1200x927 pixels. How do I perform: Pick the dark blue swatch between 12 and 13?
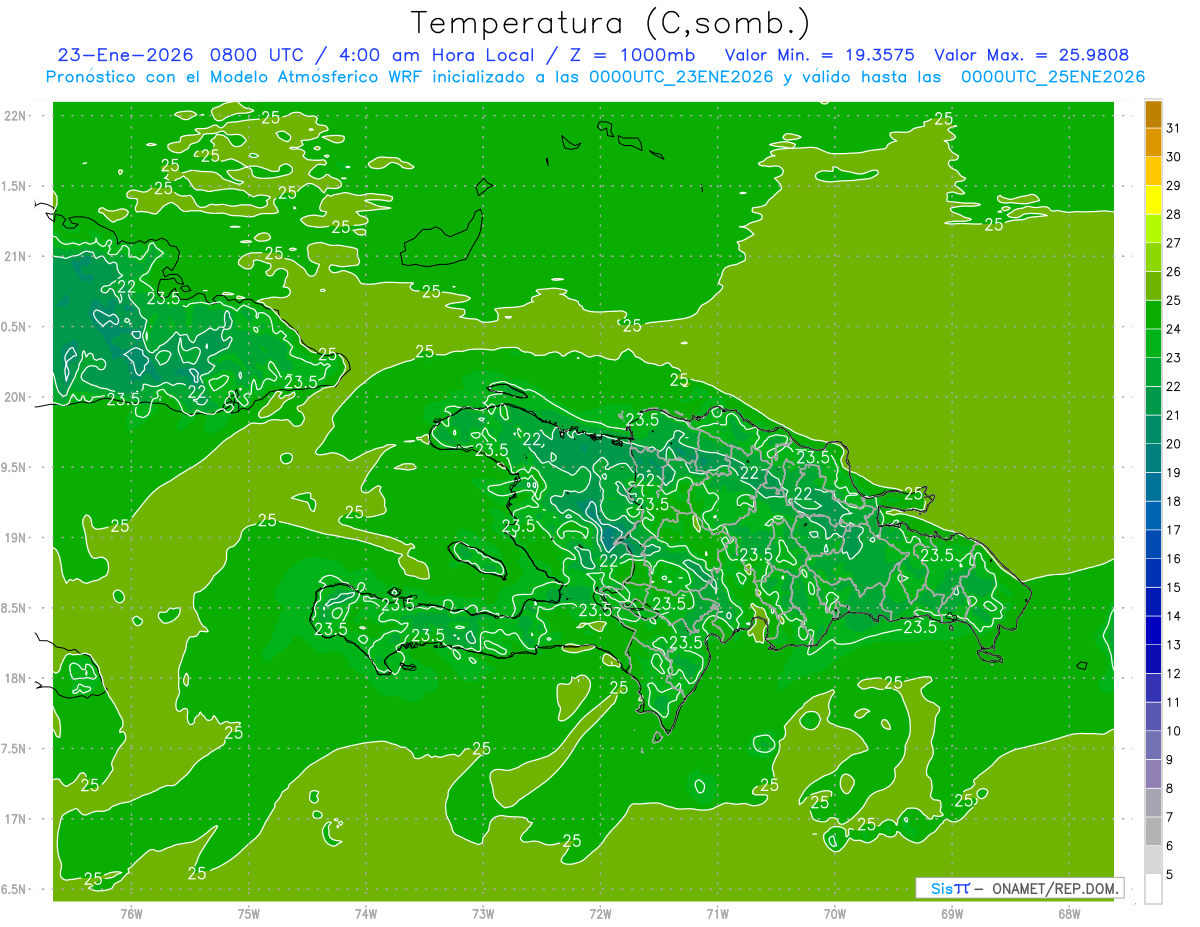coord(1153,659)
